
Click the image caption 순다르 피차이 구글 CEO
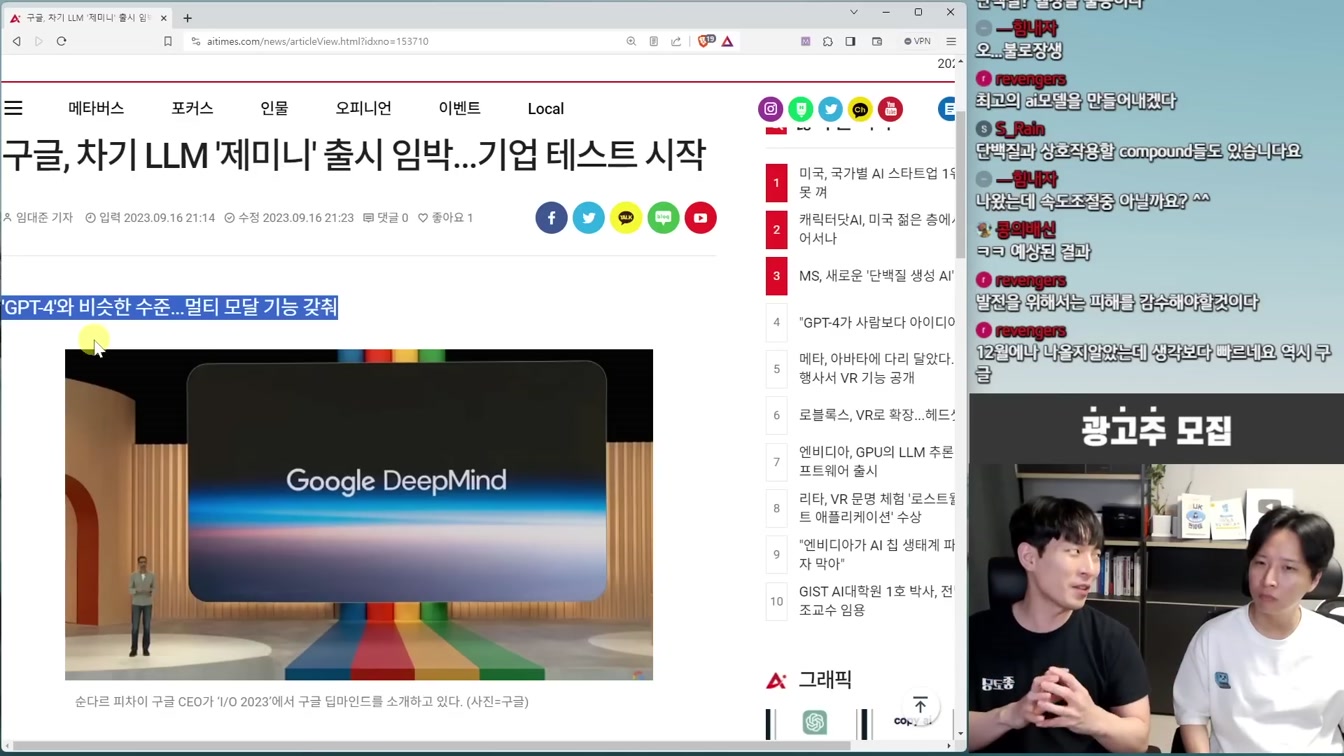[302, 702]
